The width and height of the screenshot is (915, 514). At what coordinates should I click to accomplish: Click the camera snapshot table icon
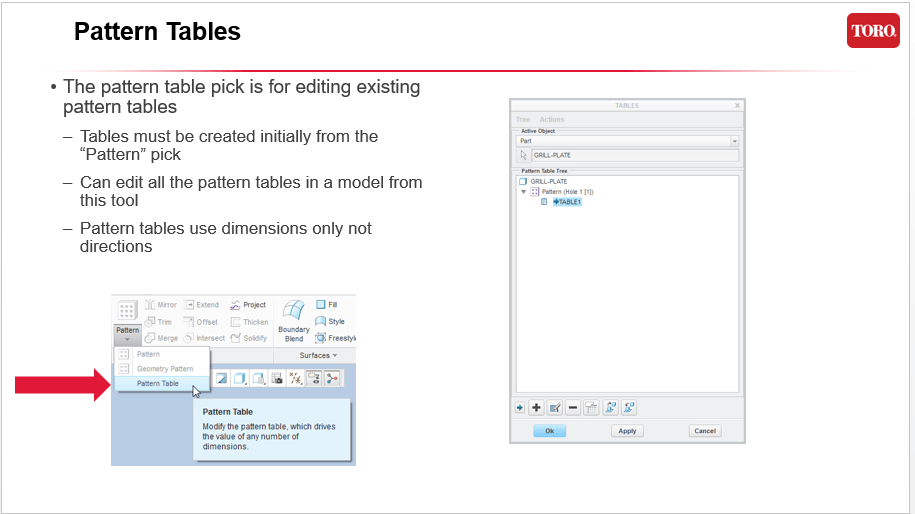[277, 379]
